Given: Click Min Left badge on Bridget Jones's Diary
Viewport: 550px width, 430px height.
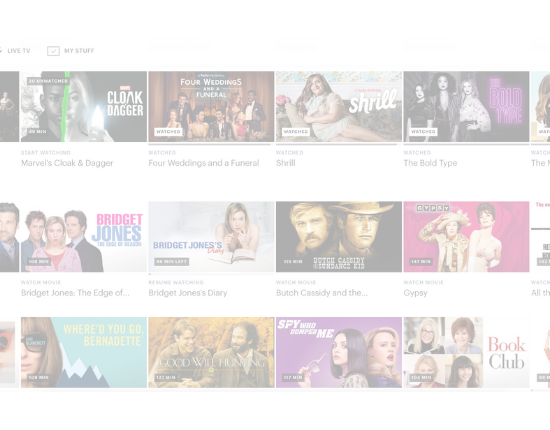Looking at the screenshot, I should 172,262.
